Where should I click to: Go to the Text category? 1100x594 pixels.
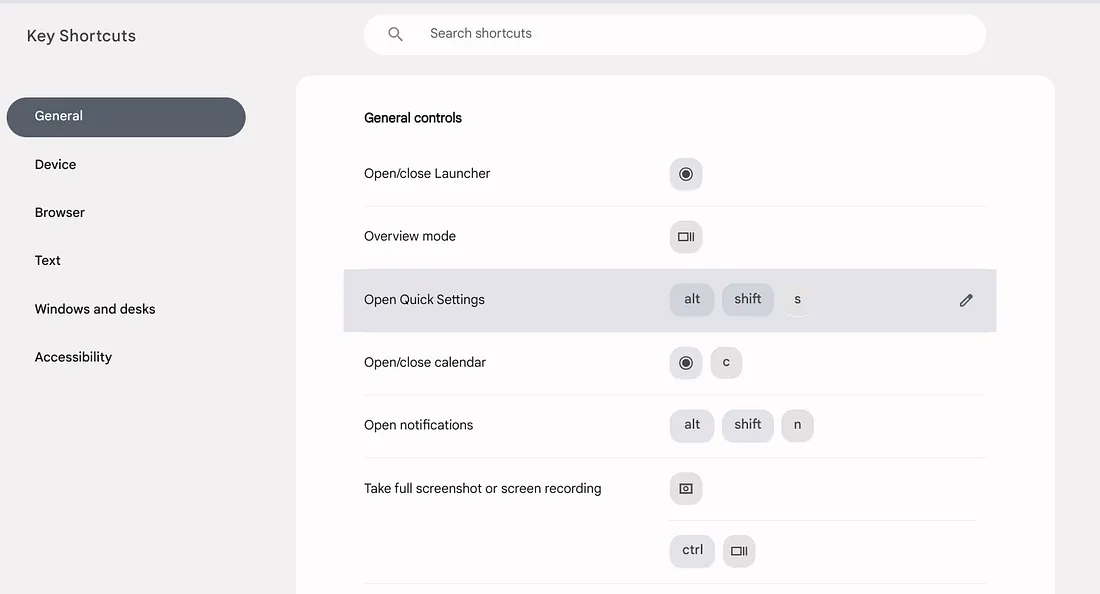point(48,261)
